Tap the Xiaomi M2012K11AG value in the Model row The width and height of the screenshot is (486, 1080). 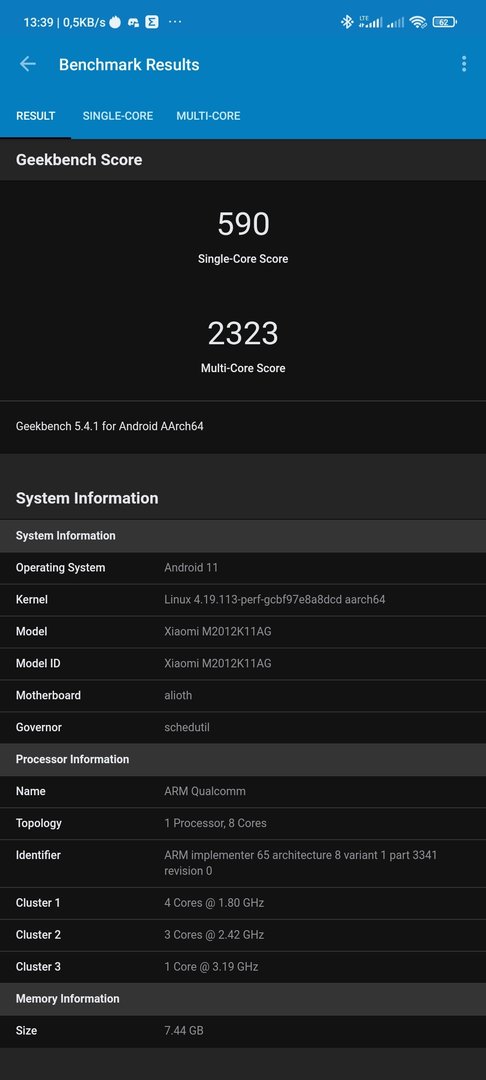[218, 632]
